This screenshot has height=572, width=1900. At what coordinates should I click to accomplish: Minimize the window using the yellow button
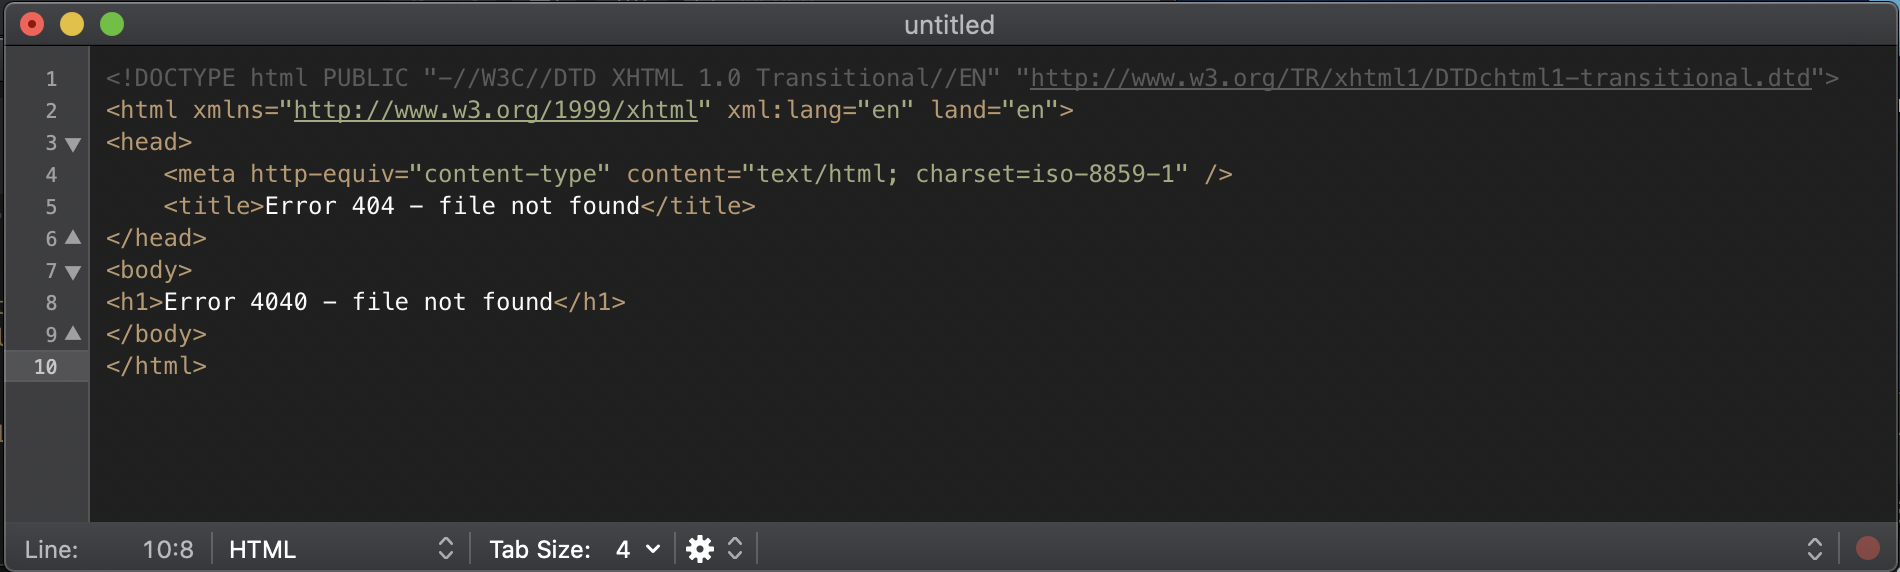coord(72,24)
